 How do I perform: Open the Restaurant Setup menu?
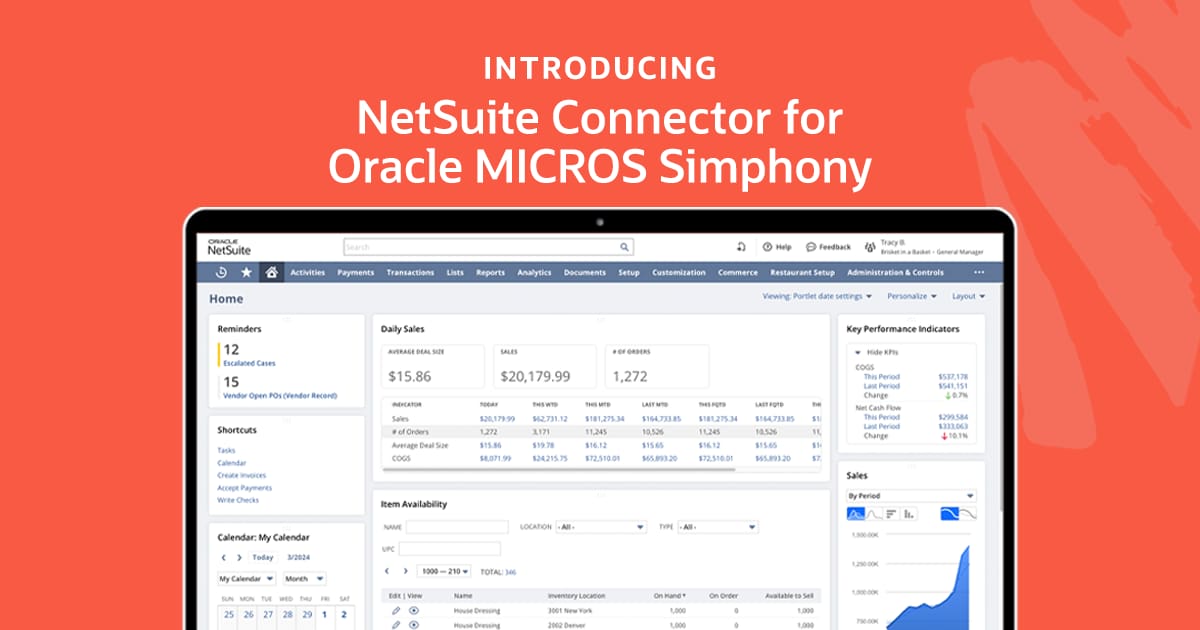tap(802, 272)
